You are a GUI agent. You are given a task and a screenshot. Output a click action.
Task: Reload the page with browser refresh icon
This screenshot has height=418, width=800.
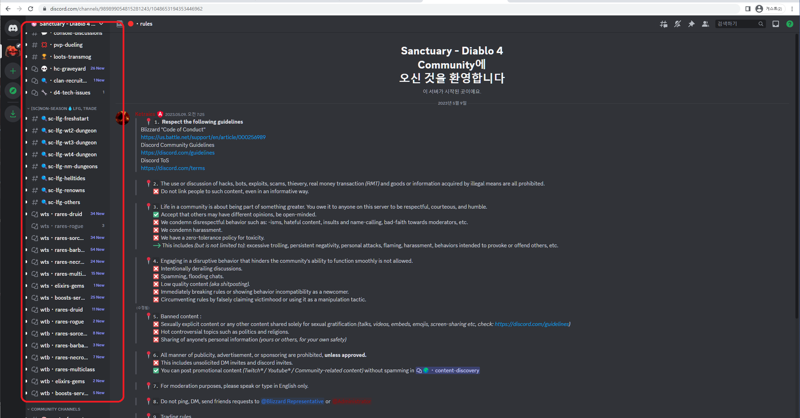point(31,9)
